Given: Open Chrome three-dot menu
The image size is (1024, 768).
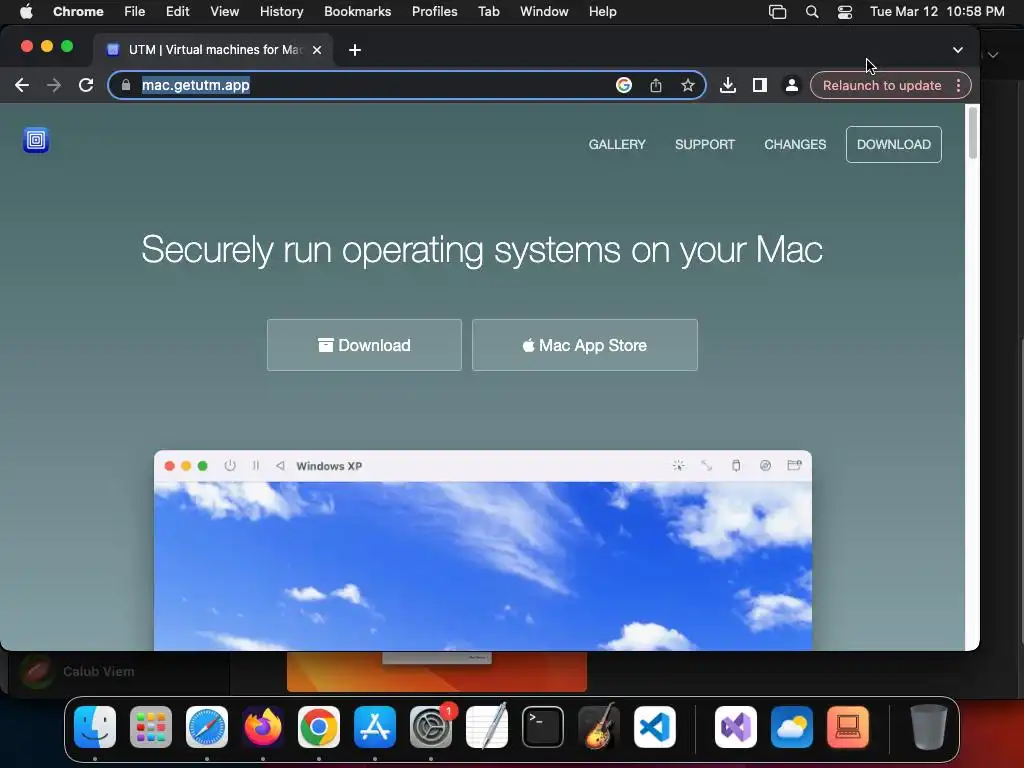Looking at the screenshot, I should [958, 86].
